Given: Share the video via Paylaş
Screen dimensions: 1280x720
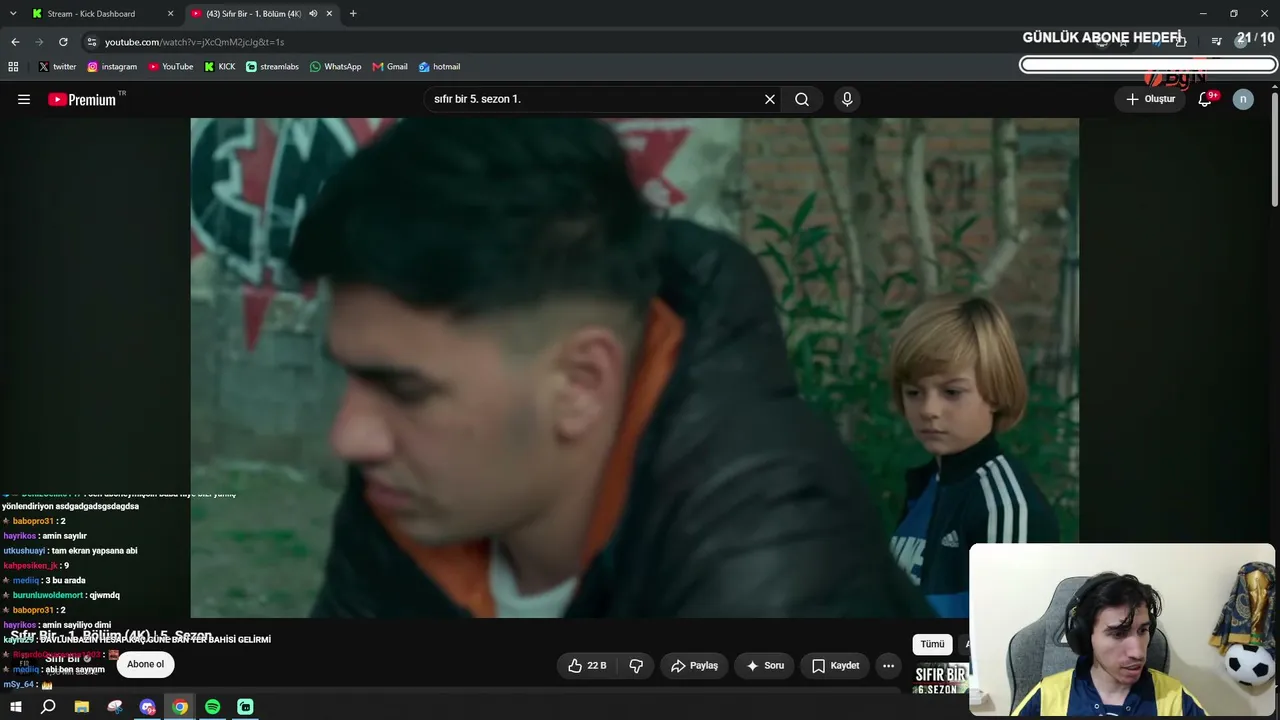Looking at the screenshot, I should click(x=694, y=665).
